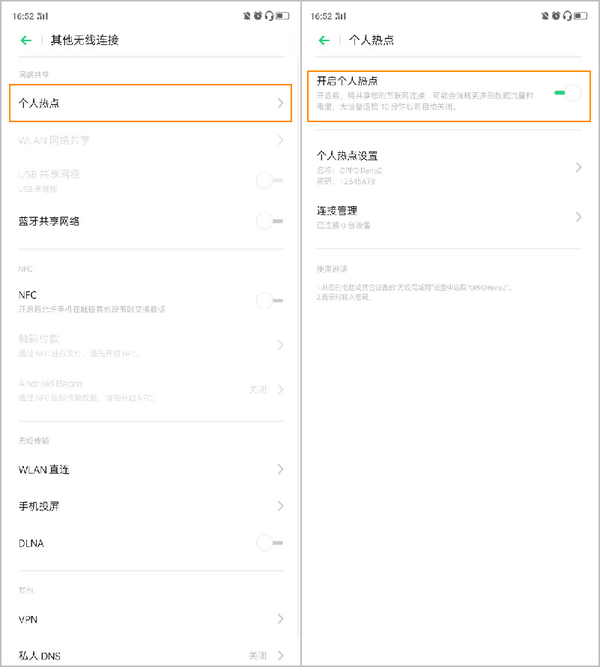Tap headphone icon in right screen status bar
The image size is (600, 667).
[569, 16]
